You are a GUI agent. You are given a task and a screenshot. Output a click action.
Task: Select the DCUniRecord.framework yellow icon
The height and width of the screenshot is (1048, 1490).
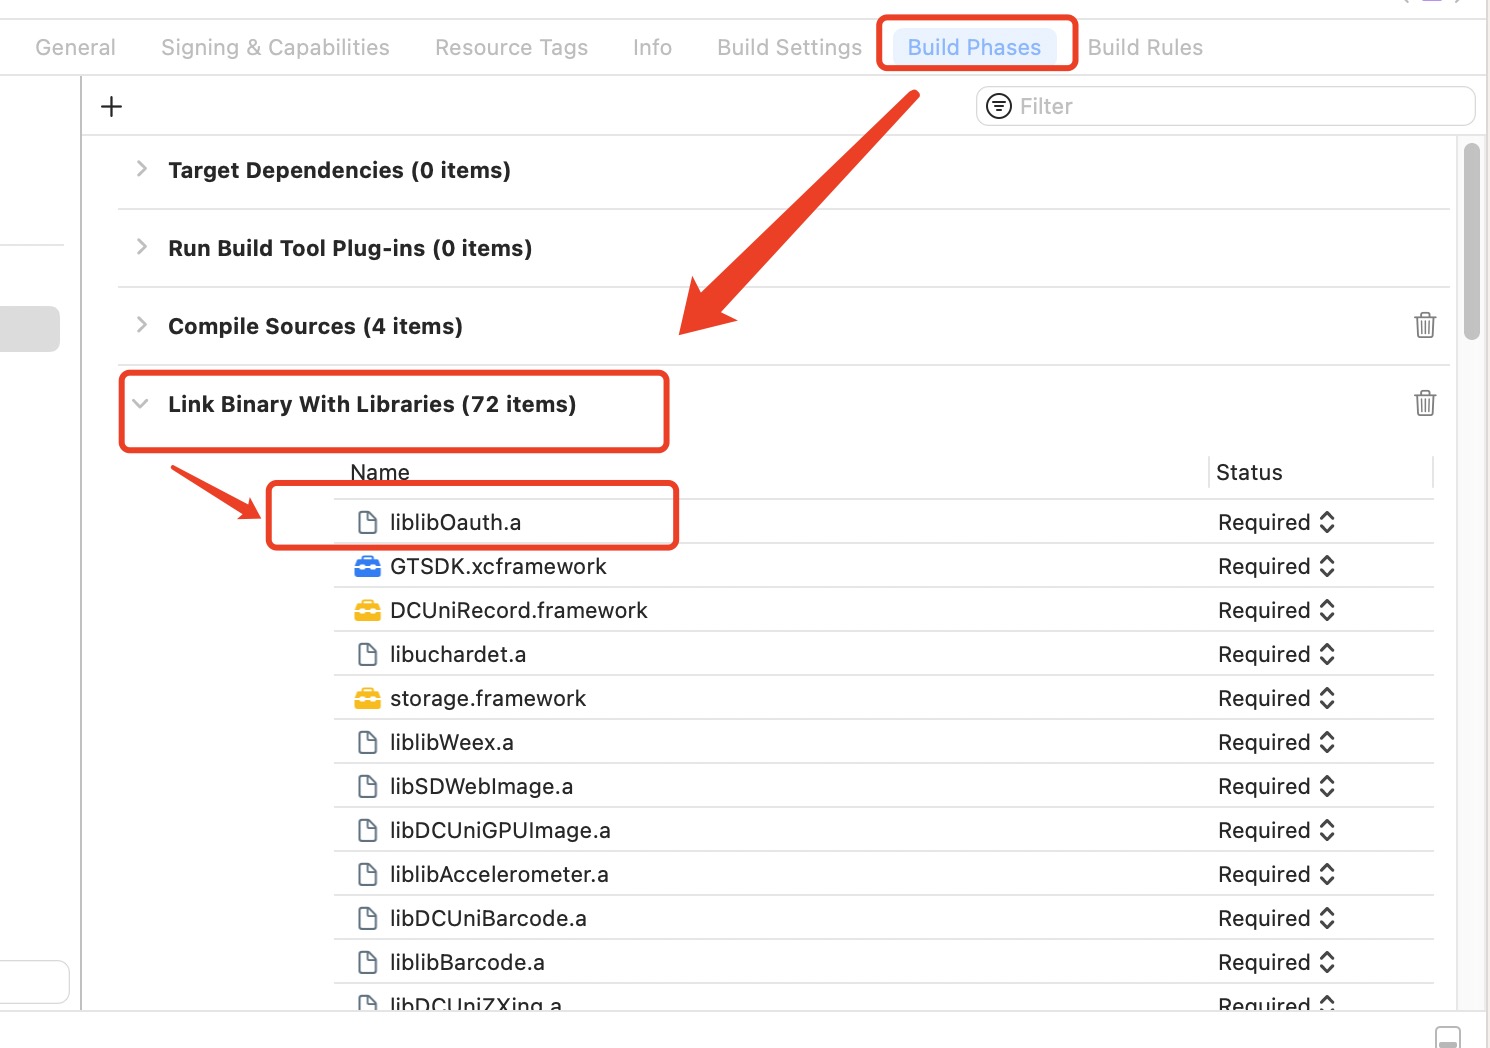click(368, 611)
